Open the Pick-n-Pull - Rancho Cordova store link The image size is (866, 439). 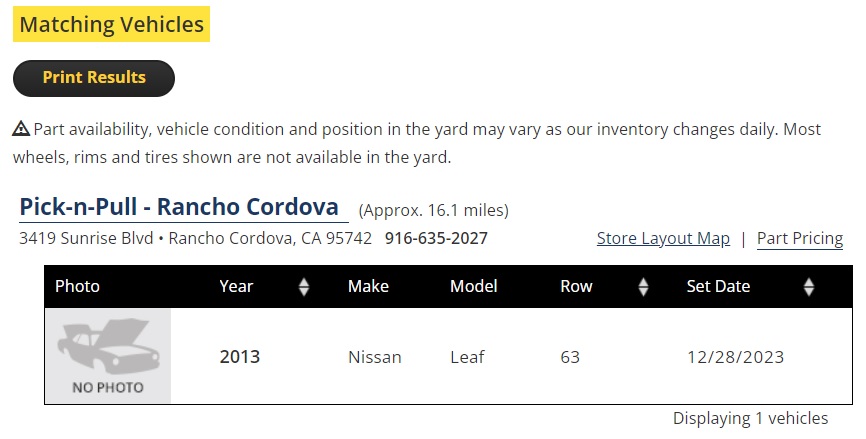point(179,208)
